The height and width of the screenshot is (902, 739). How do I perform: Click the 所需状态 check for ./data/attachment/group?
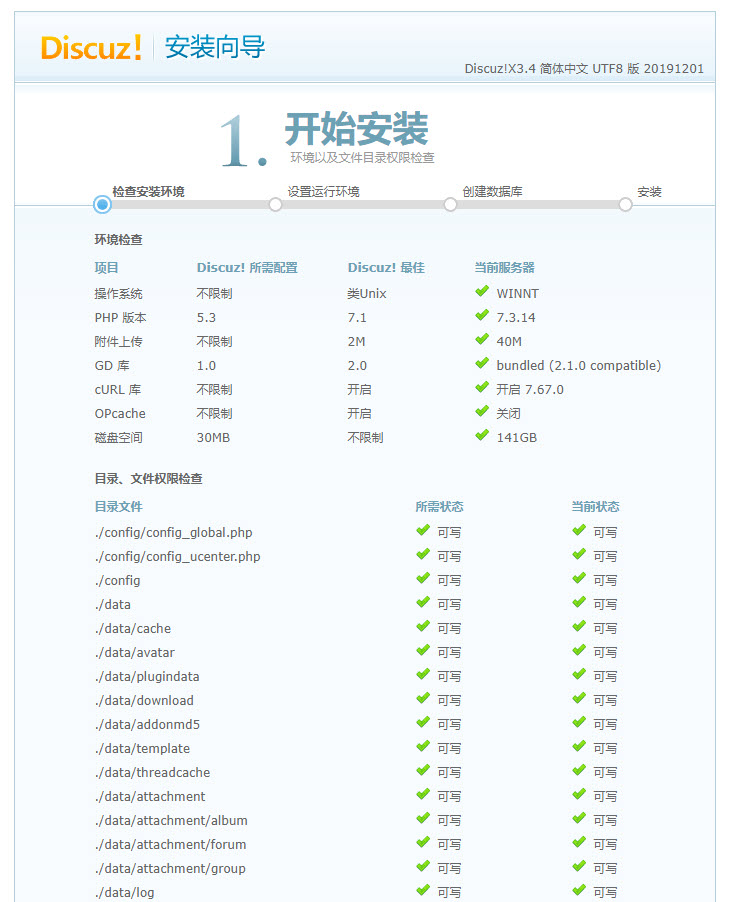pyautogui.click(x=423, y=866)
